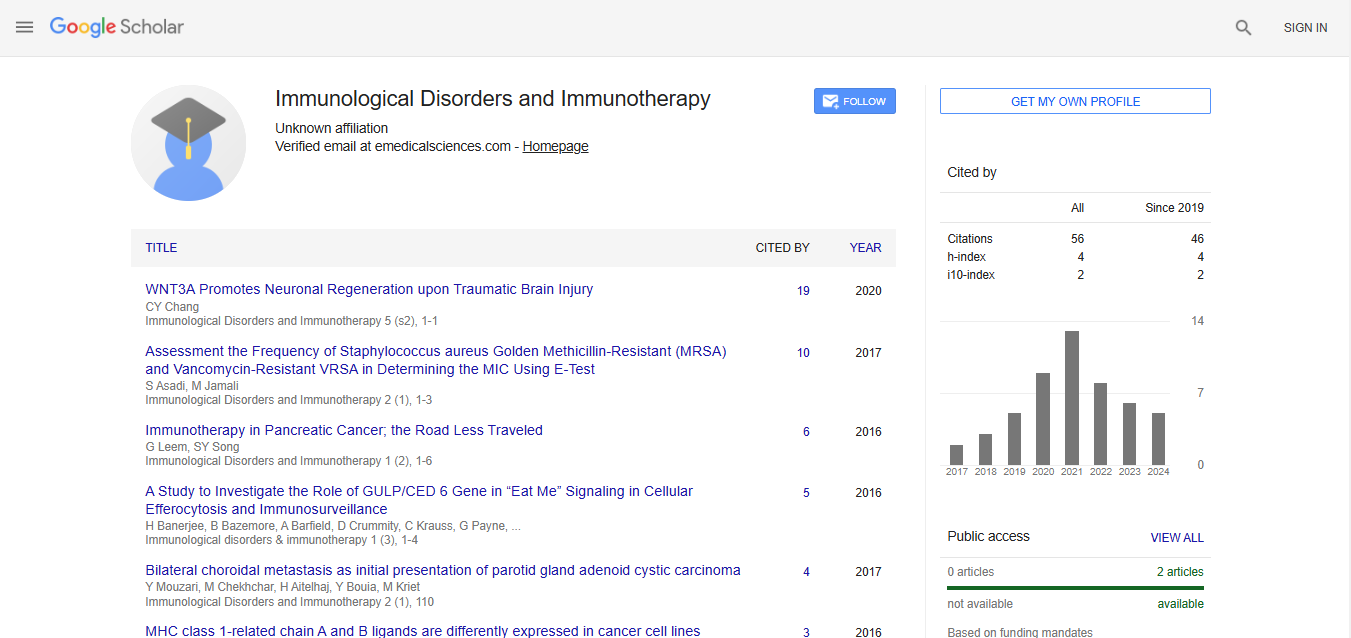Open the hamburger main menu
The image size is (1351, 638).
[25, 27]
